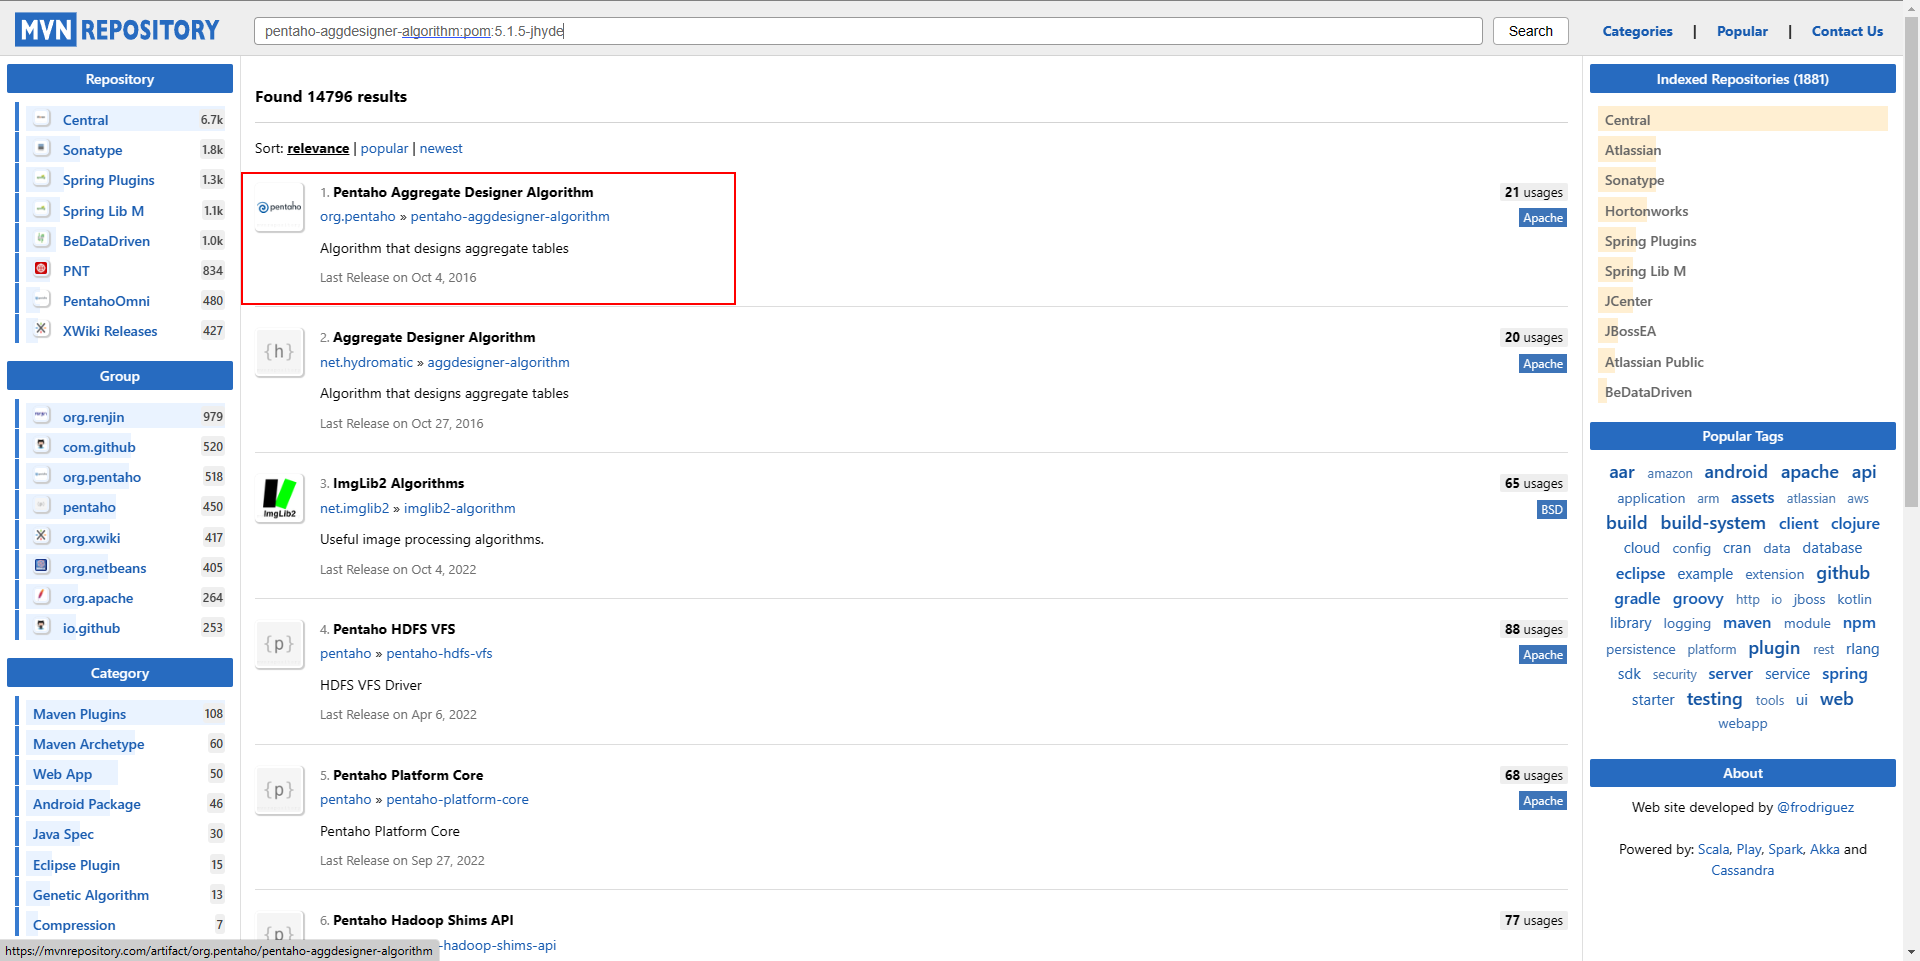The width and height of the screenshot is (1920, 961).
Task: Click the org.pentaho group icon
Action: click(x=42, y=475)
